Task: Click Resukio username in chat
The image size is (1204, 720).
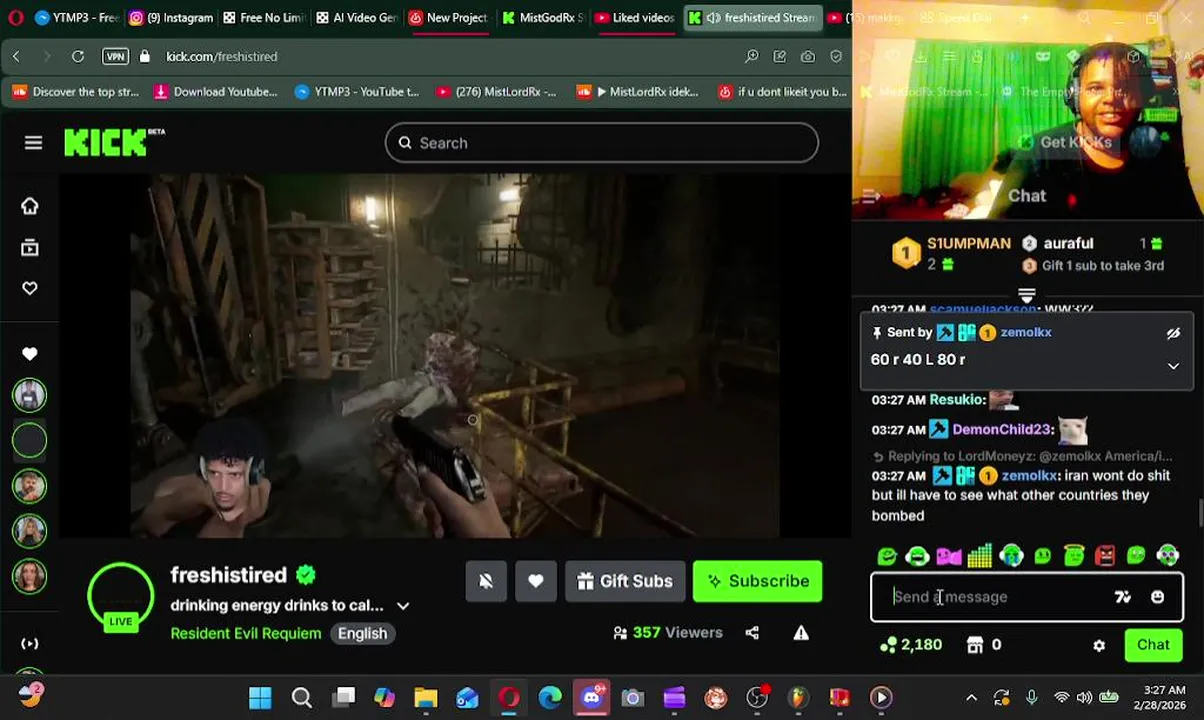Action: [x=957, y=399]
